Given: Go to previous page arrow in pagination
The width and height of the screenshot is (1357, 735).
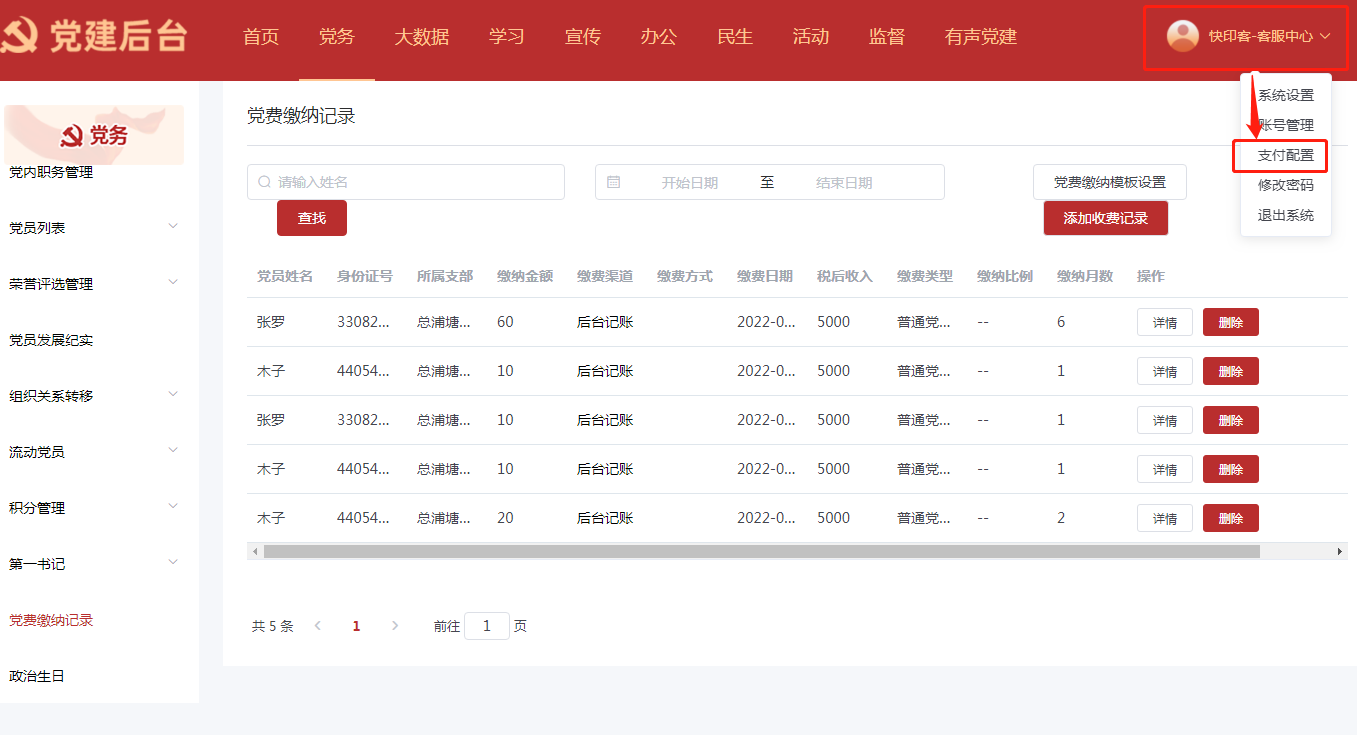Looking at the screenshot, I should point(318,626).
